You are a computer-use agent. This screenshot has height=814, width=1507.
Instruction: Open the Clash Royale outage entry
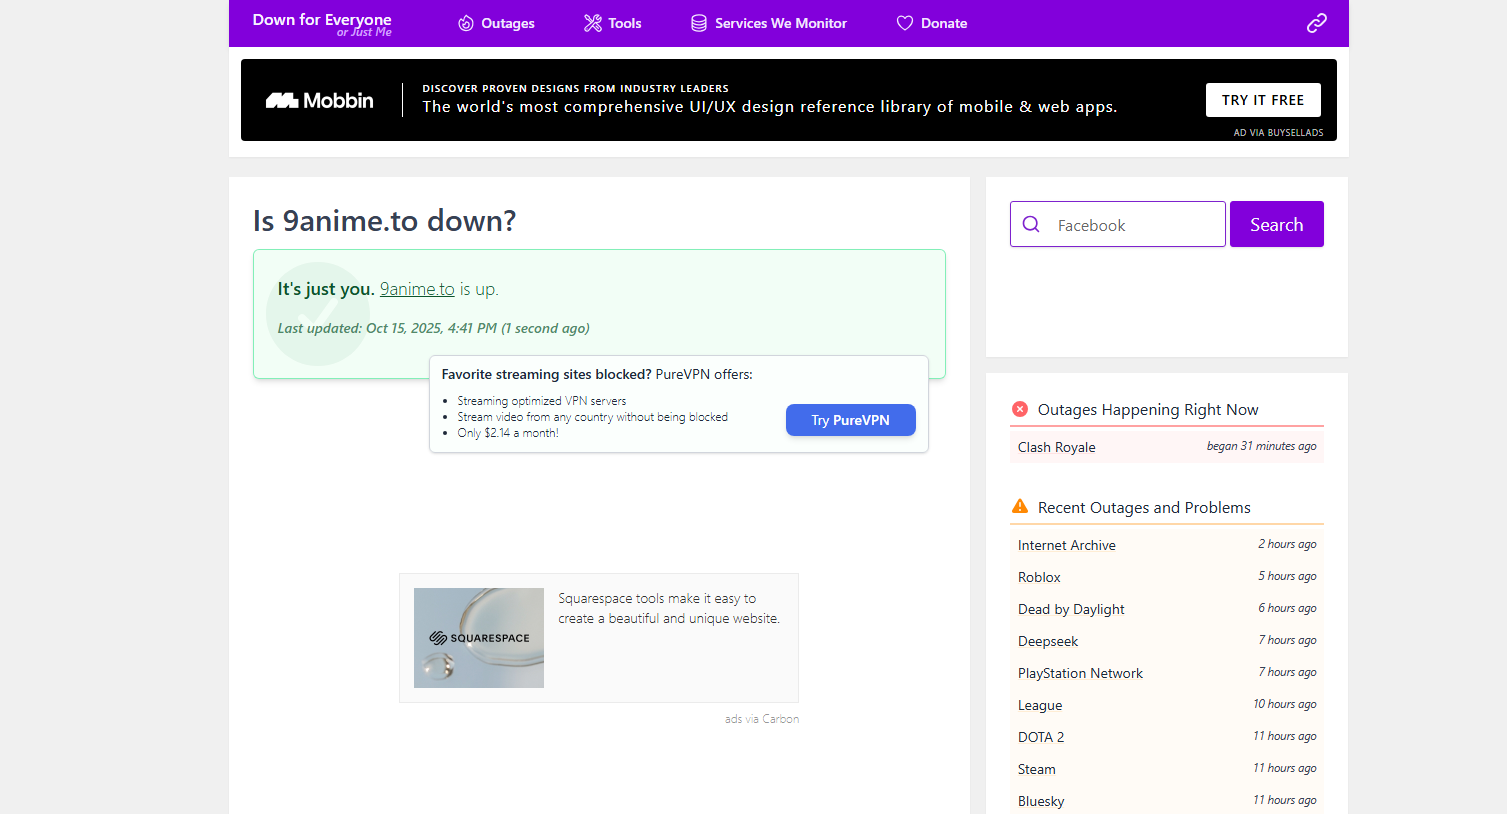pyautogui.click(x=1057, y=447)
